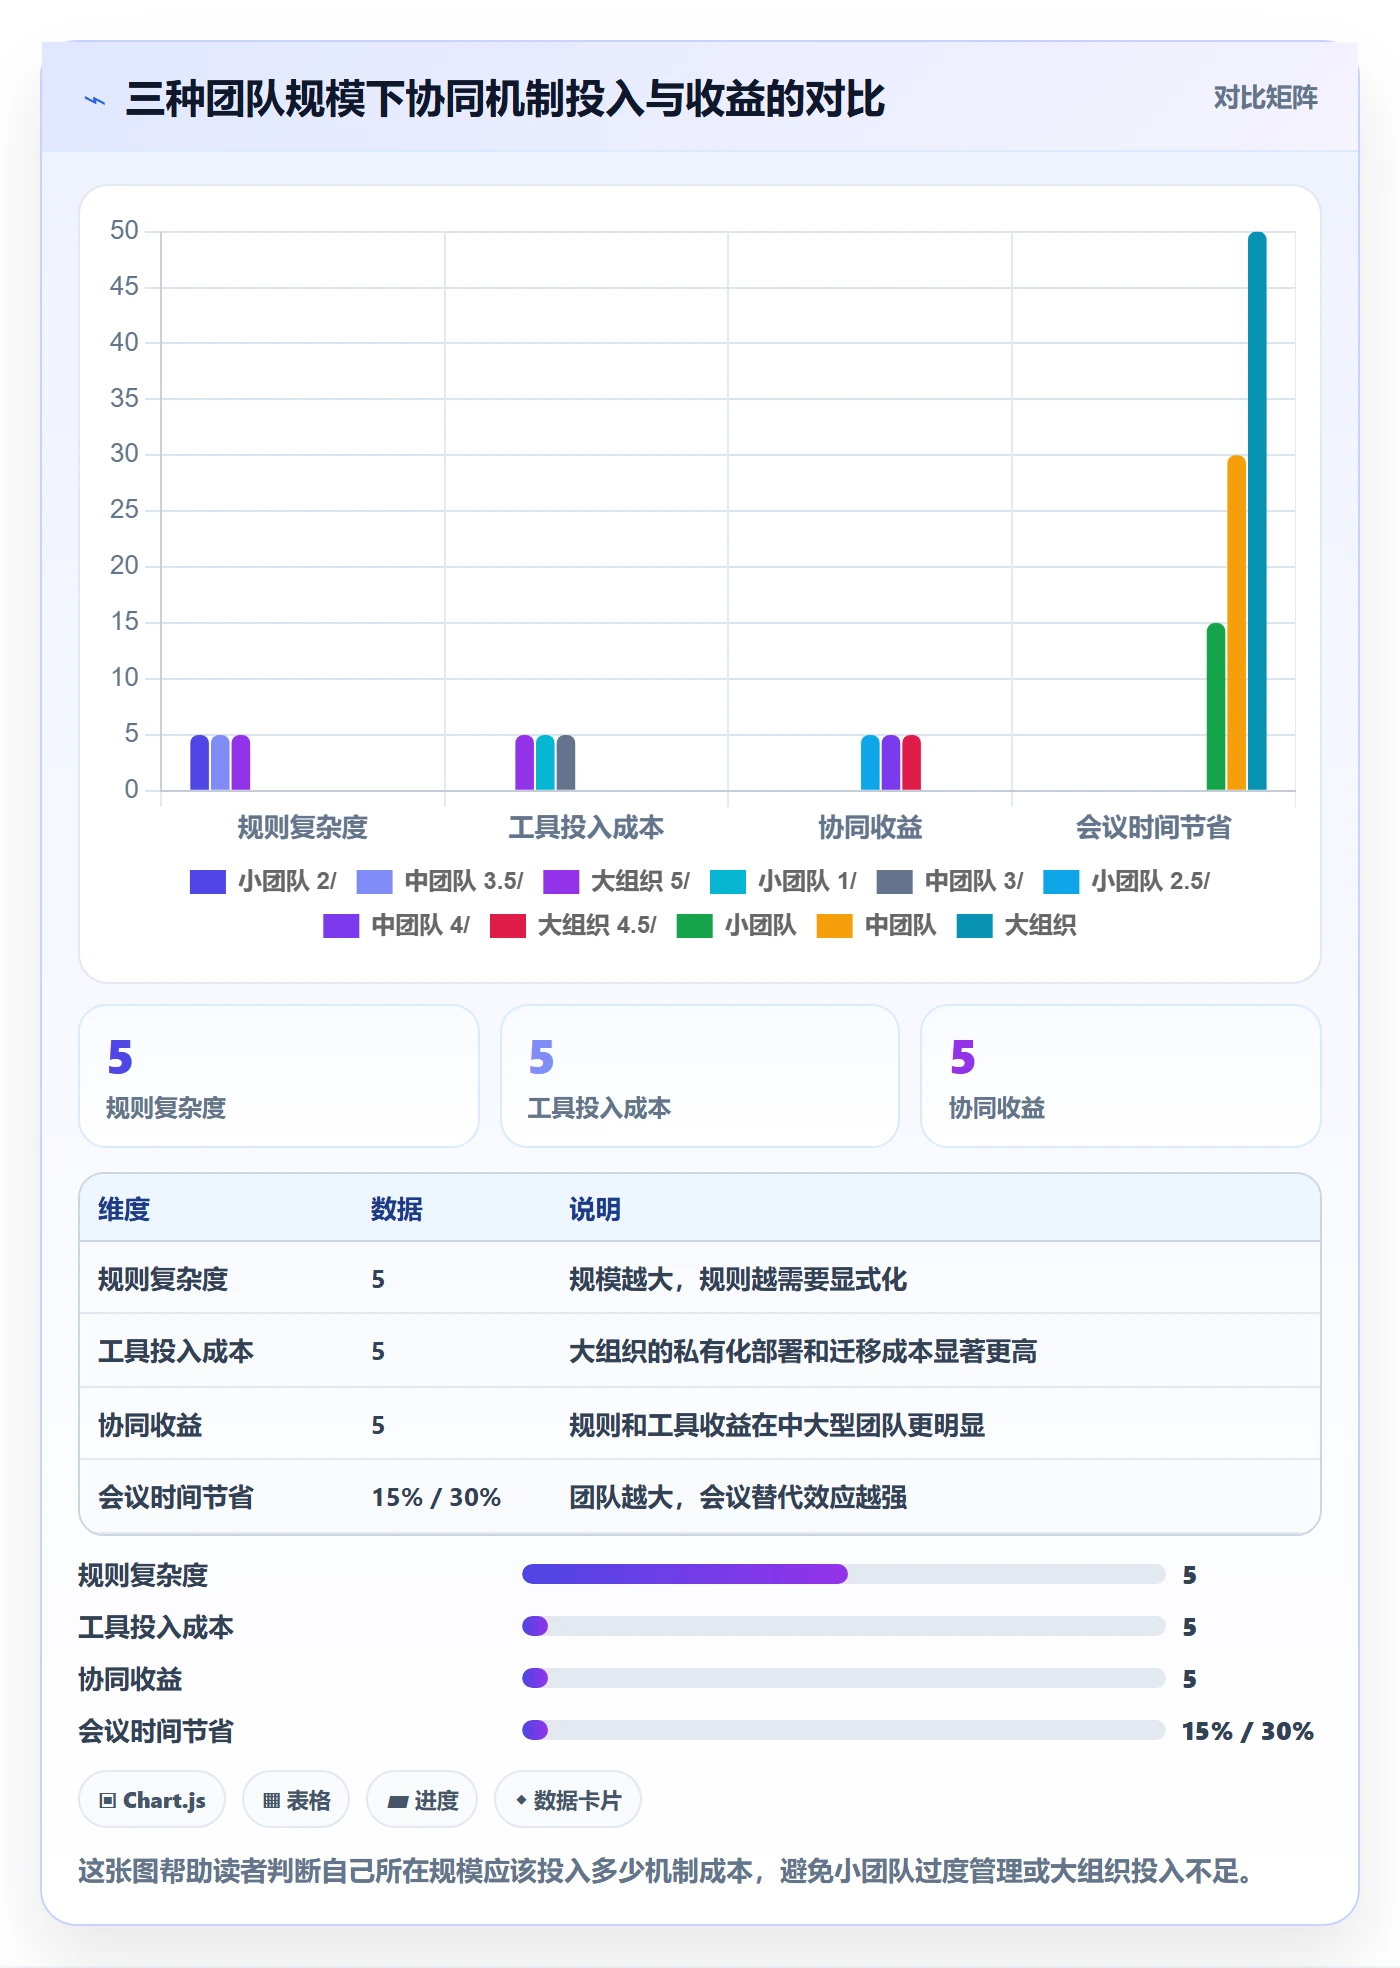
Task: Click the purple swatch for 中团队 4/
Action: coord(341,926)
